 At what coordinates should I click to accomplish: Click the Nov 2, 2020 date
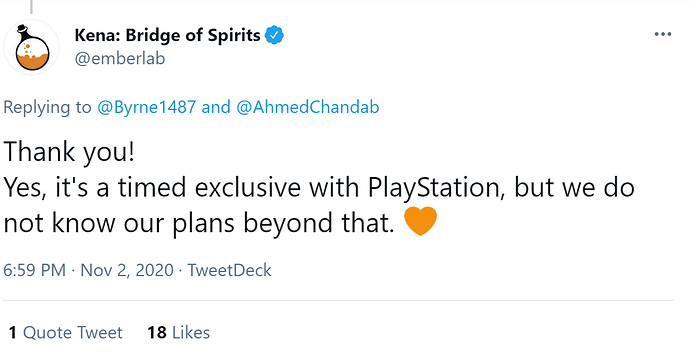tap(127, 270)
